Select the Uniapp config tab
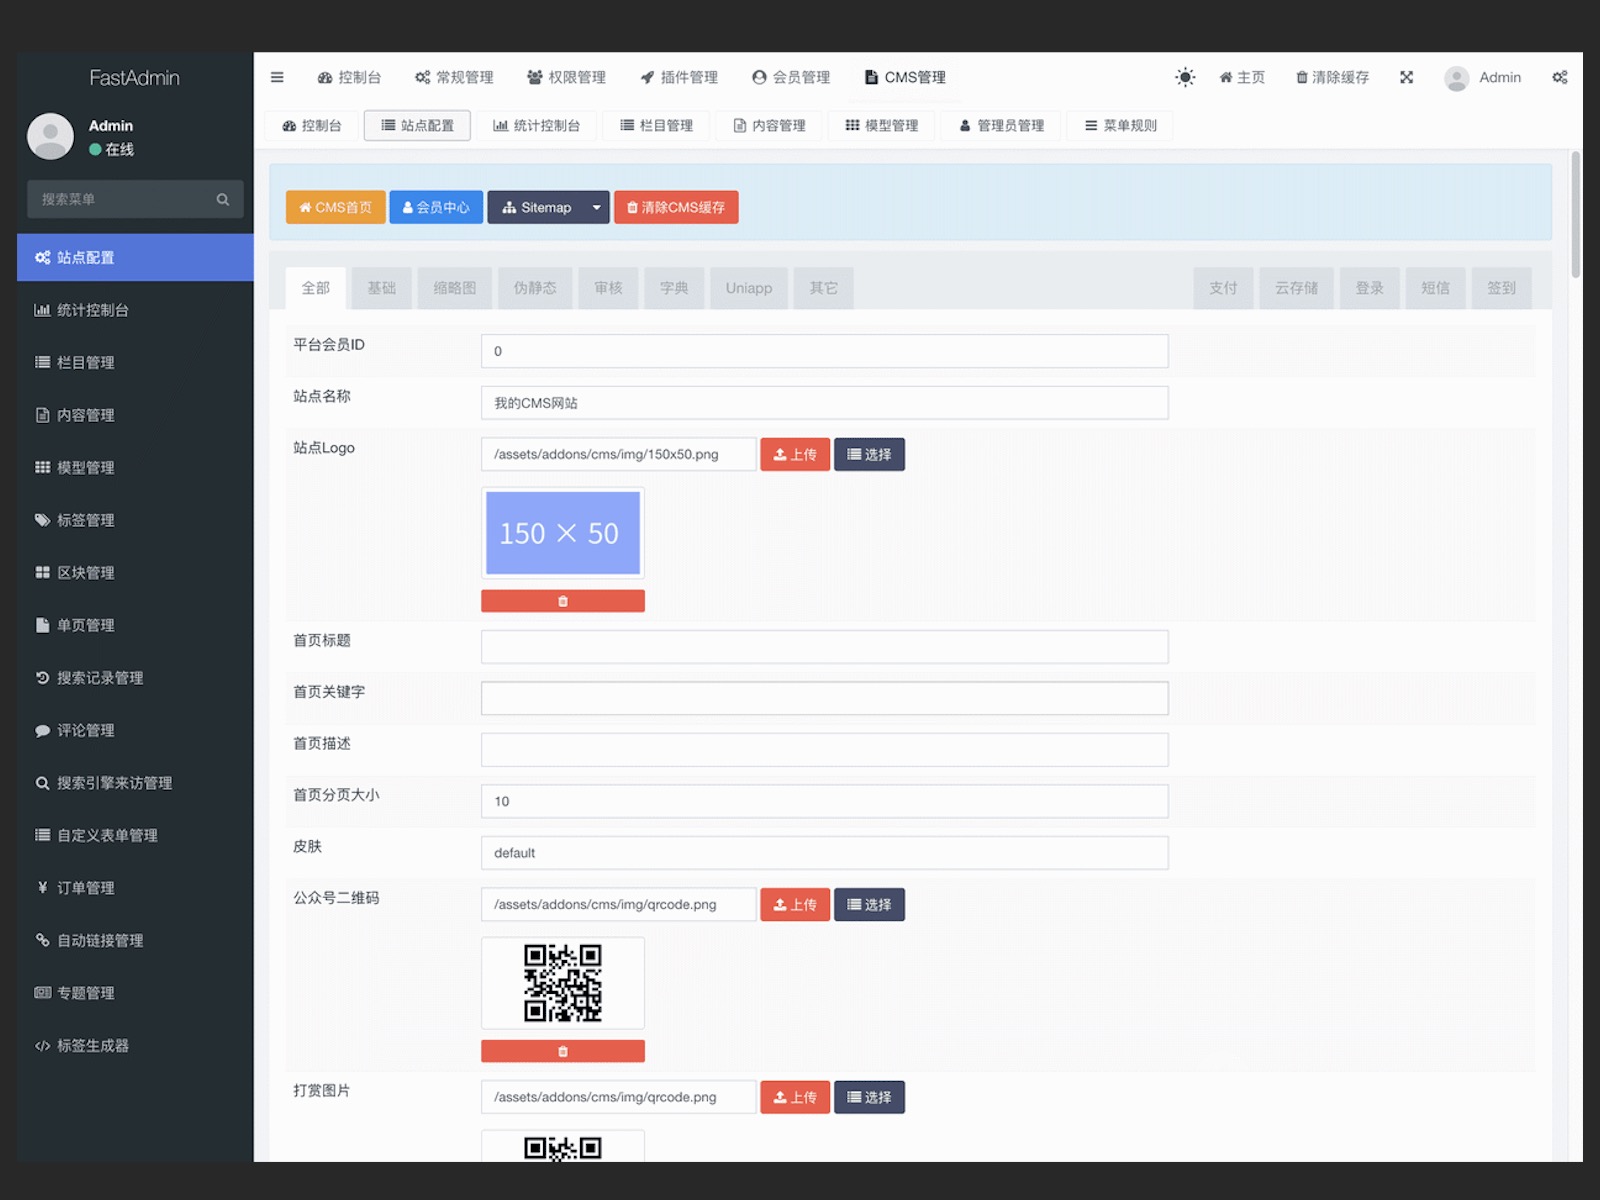This screenshot has width=1600, height=1200. [x=749, y=288]
